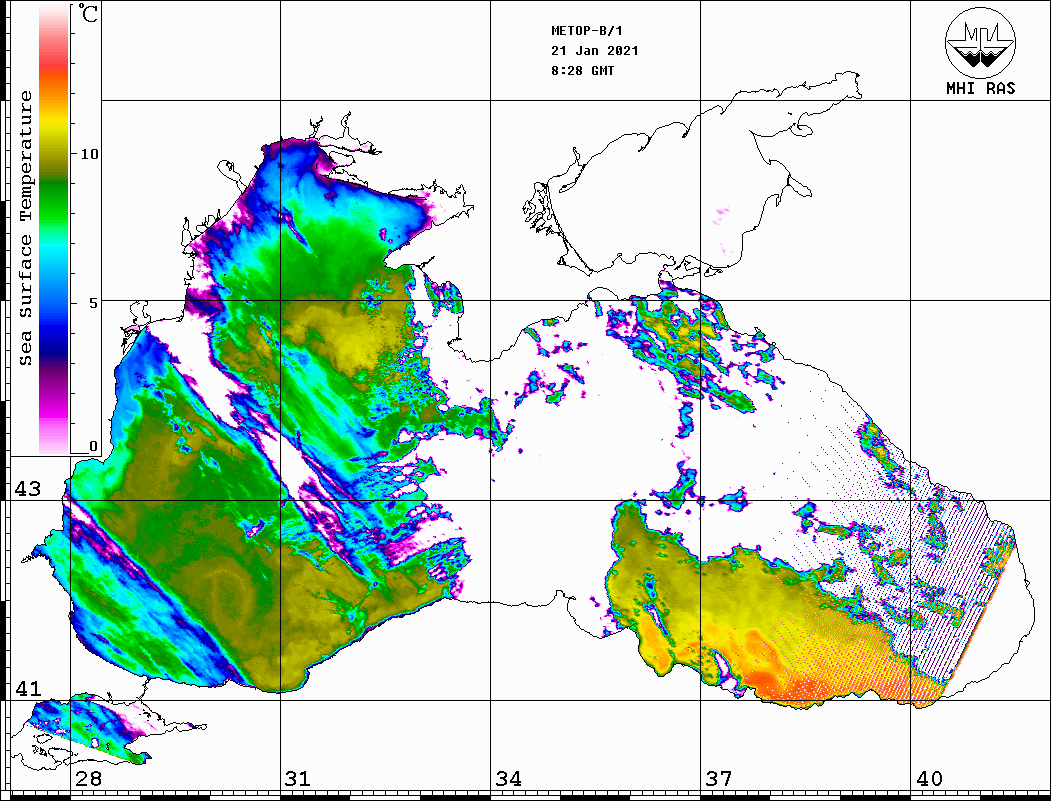Click the green section of the color bar
The image size is (1051, 801).
[54, 201]
